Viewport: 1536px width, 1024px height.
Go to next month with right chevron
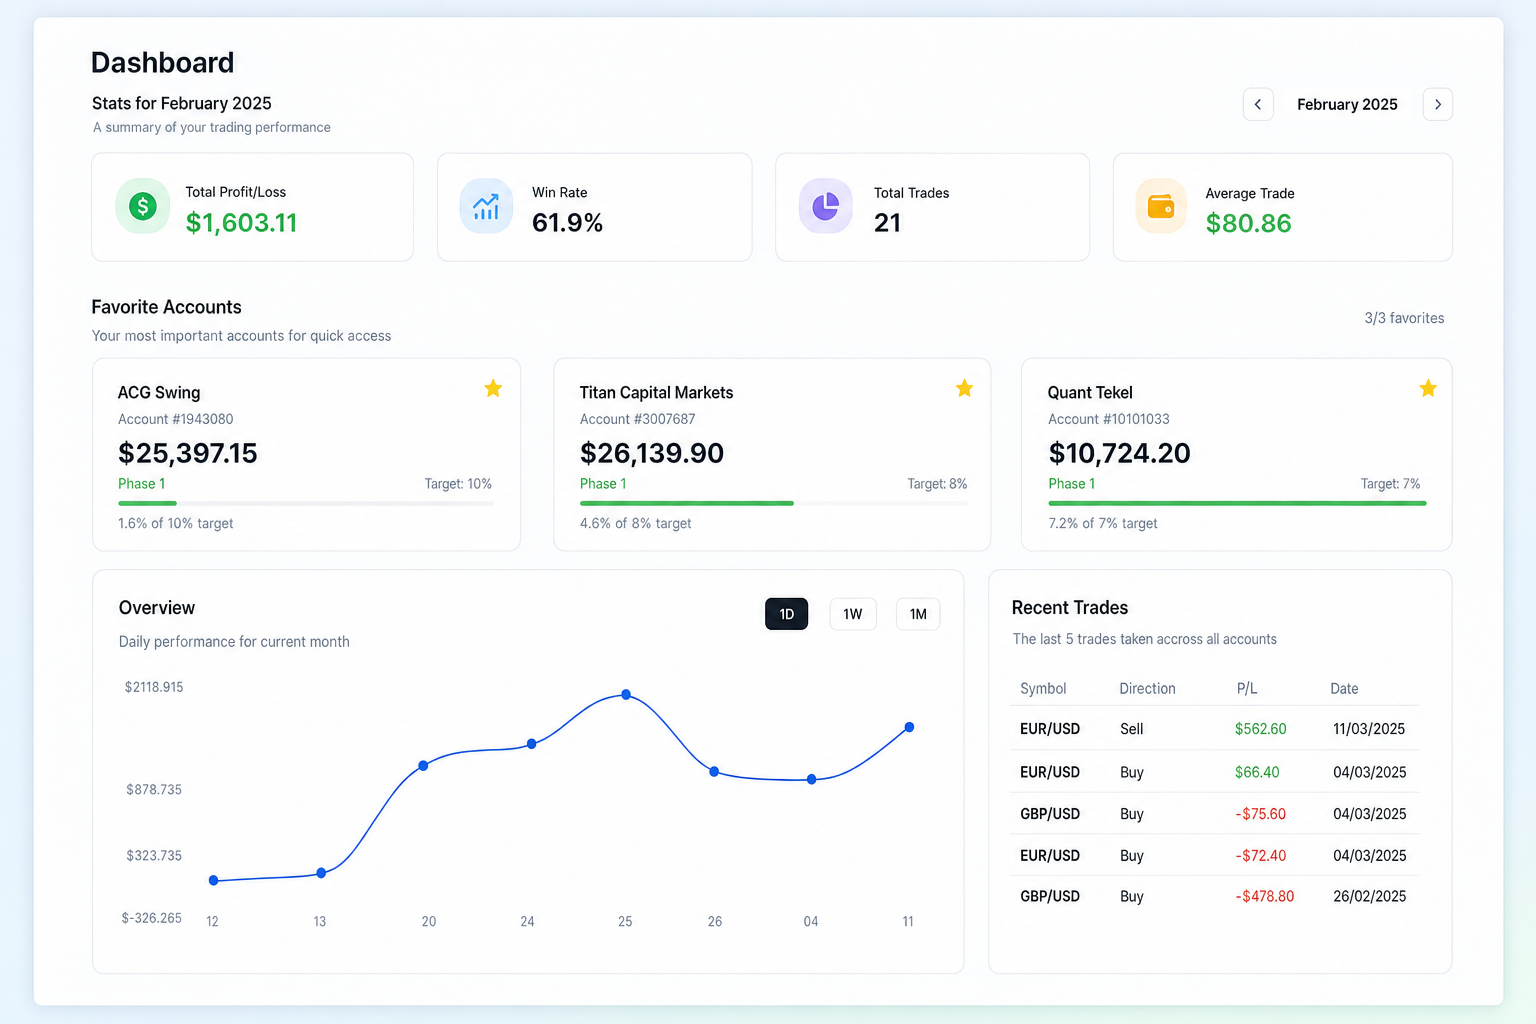pyautogui.click(x=1438, y=104)
